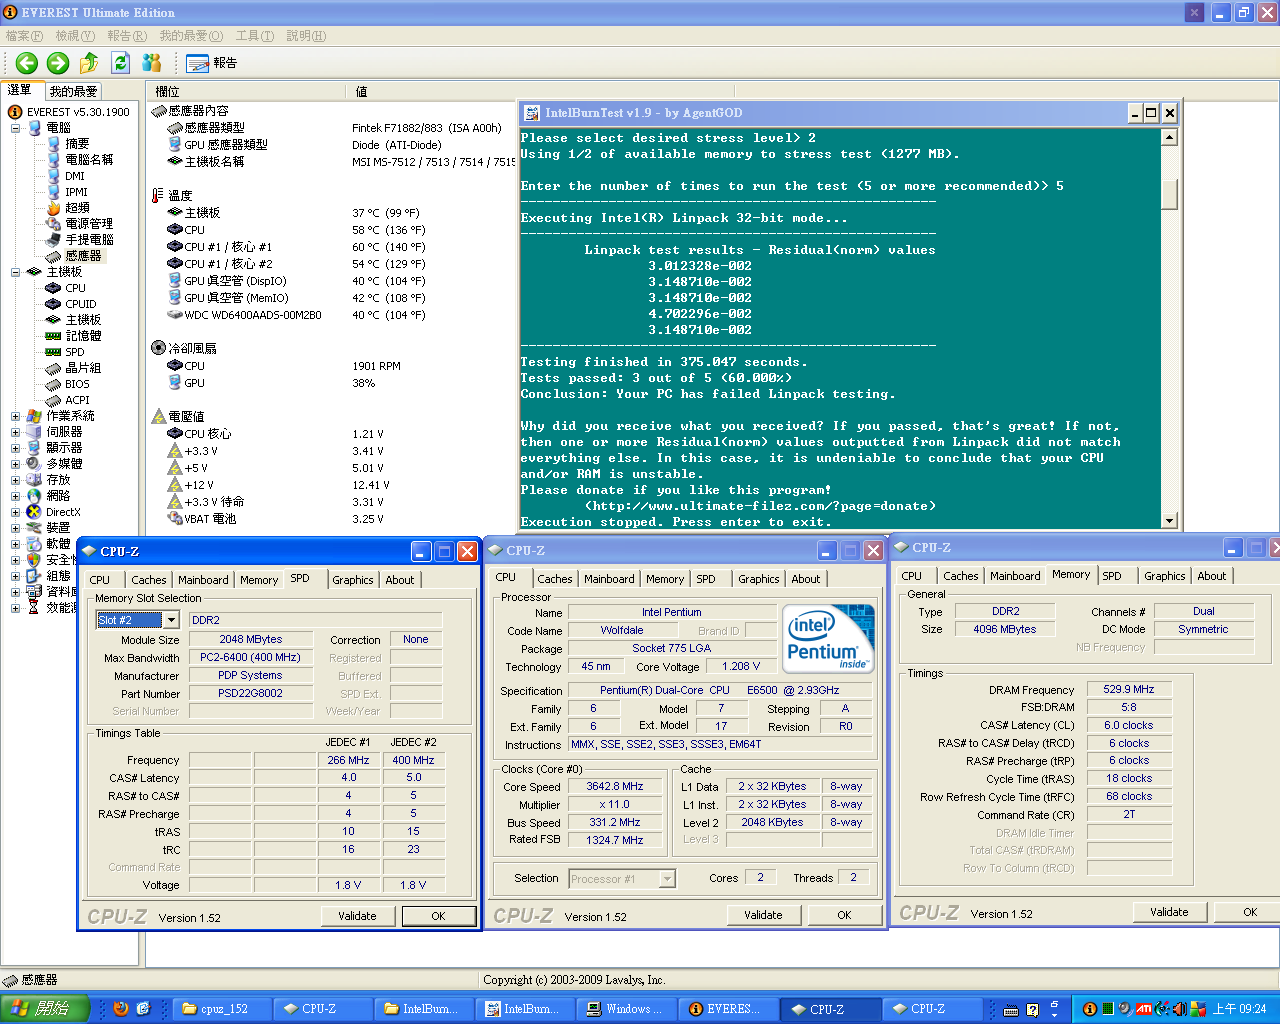Click the green Back arrow in EVEREST toolbar
The height and width of the screenshot is (1024, 1280).
(x=27, y=63)
